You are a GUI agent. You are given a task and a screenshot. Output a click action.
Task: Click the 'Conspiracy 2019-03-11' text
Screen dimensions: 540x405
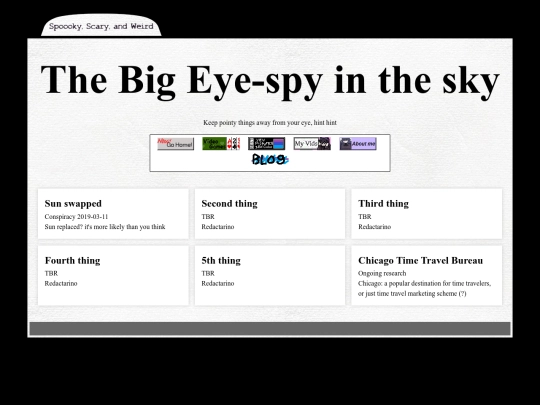click(x=76, y=217)
